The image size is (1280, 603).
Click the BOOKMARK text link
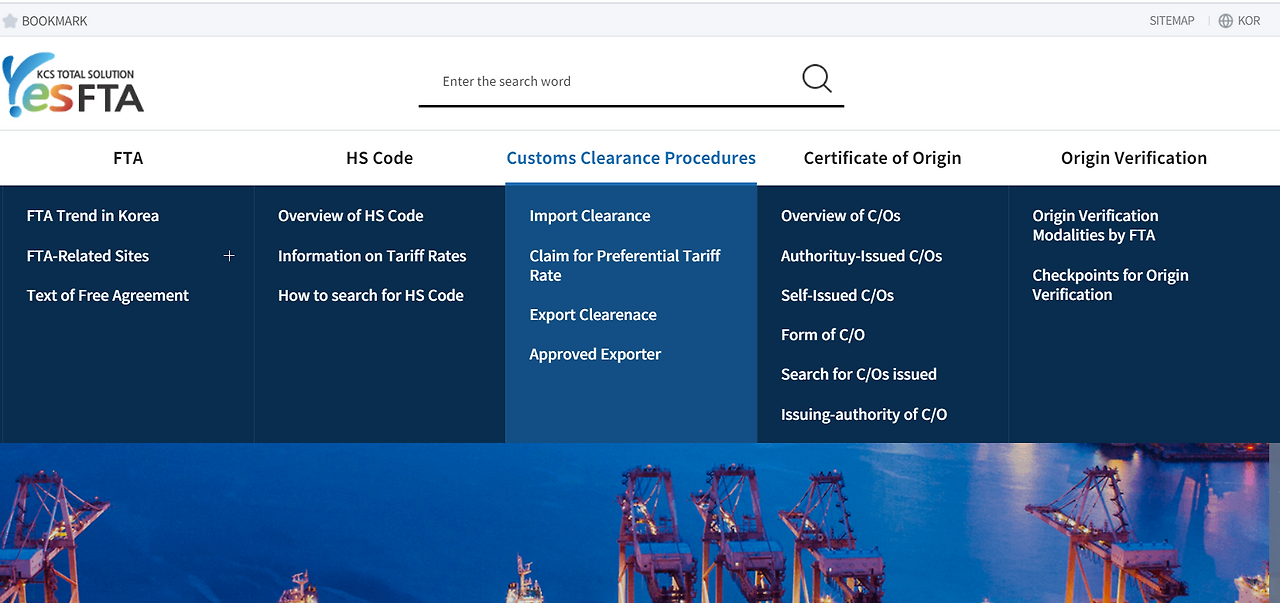point(55,21)
